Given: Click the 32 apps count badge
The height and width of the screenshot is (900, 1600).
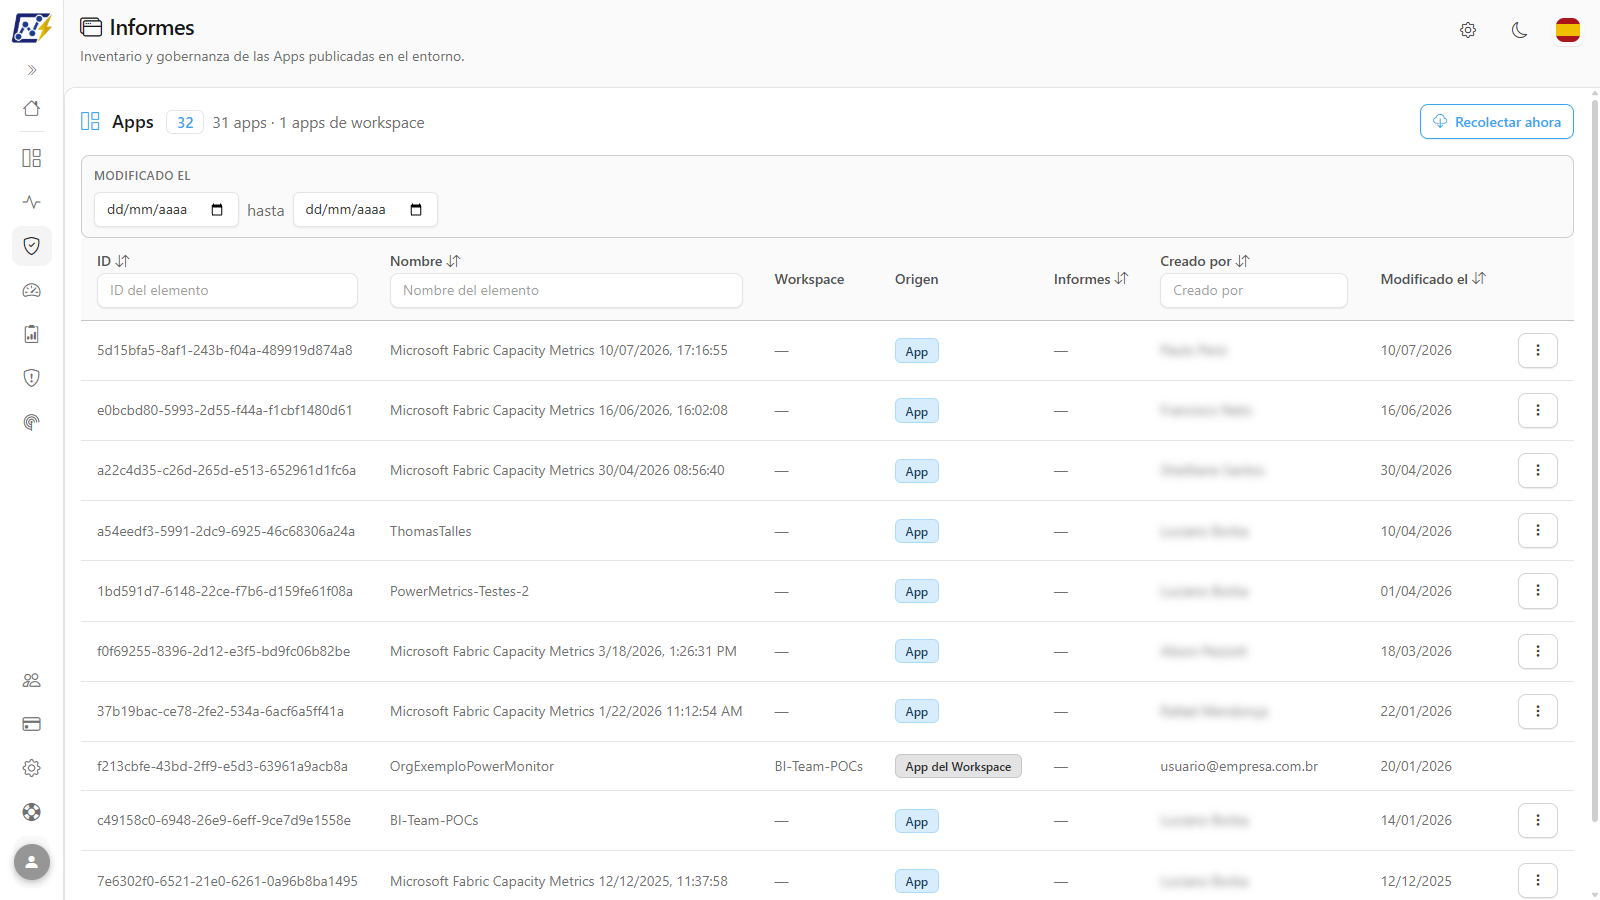Looking at the screenshot, I should coord(185,122).
